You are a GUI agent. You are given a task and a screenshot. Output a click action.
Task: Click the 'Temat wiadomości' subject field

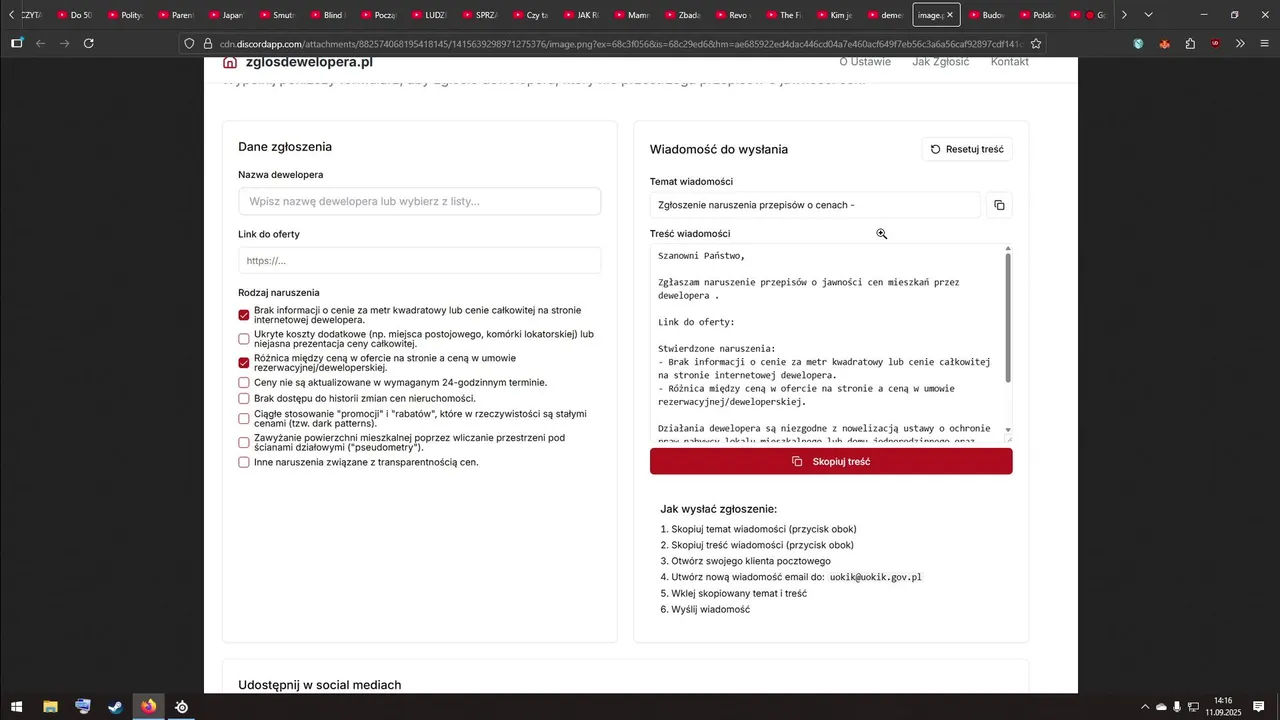coord(815,205)
